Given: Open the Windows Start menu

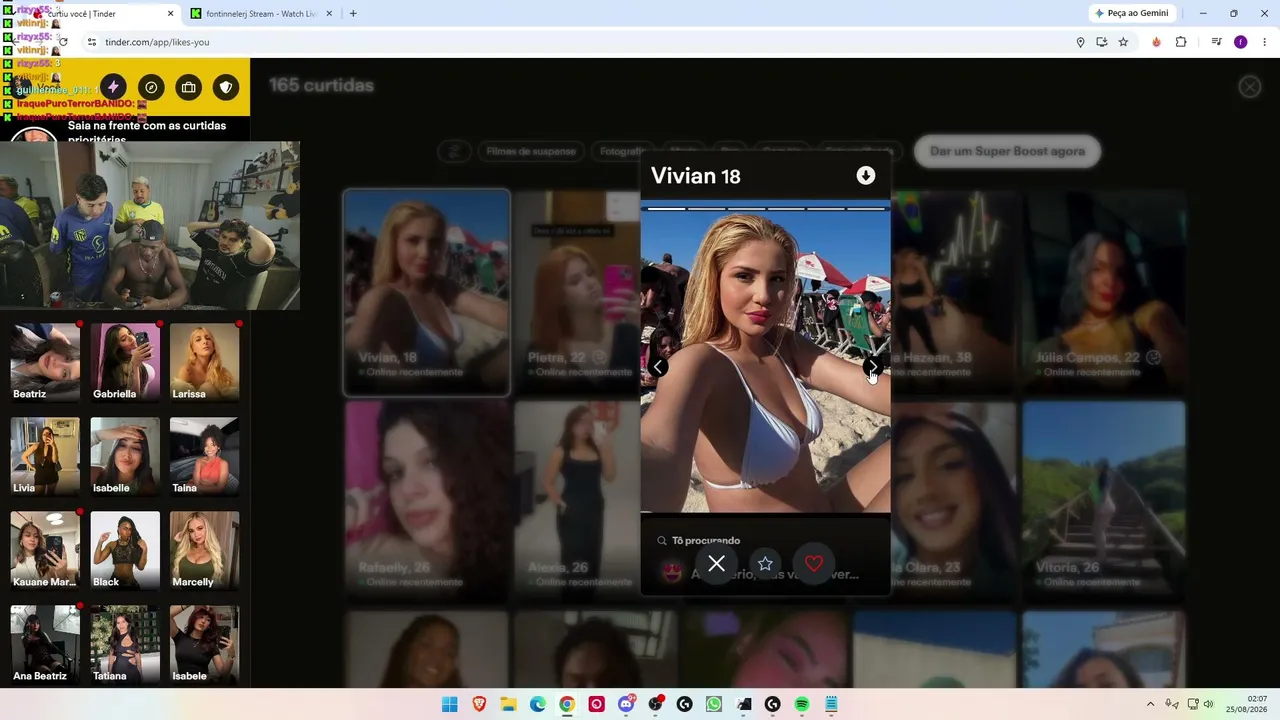Looking at the screenshot, I should tap(450, 704).
